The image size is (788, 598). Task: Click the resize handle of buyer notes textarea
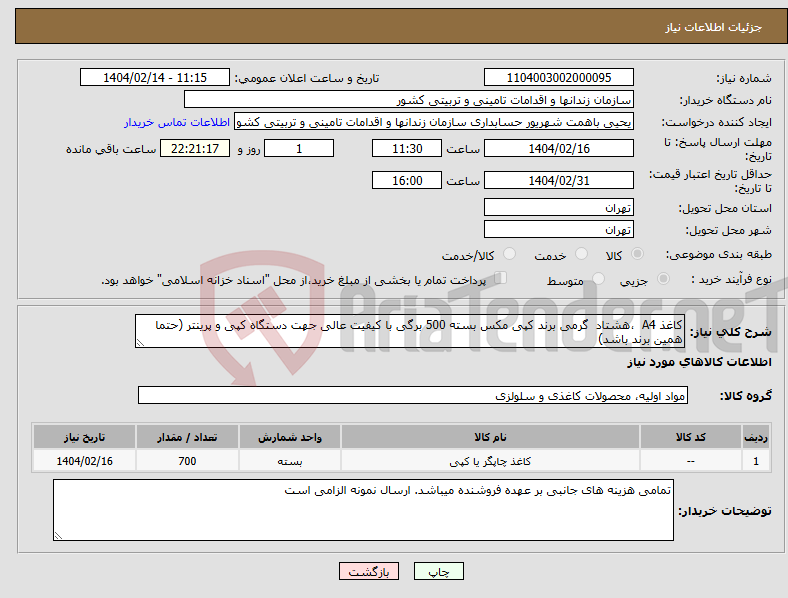coord(58,536)
